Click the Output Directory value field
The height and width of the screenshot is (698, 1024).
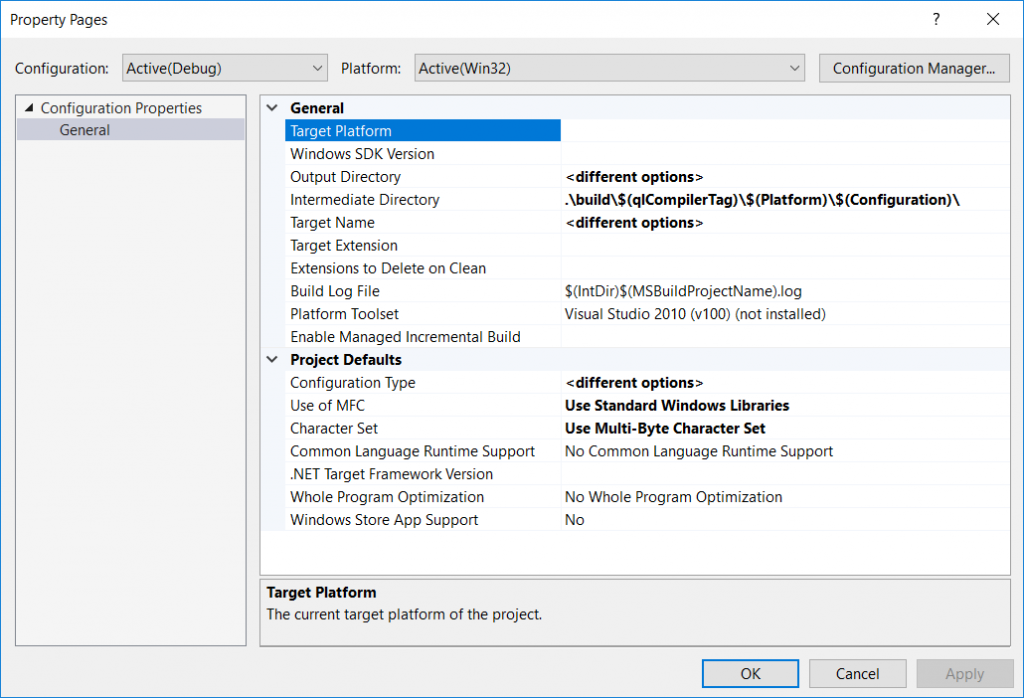tap(785, 177)
